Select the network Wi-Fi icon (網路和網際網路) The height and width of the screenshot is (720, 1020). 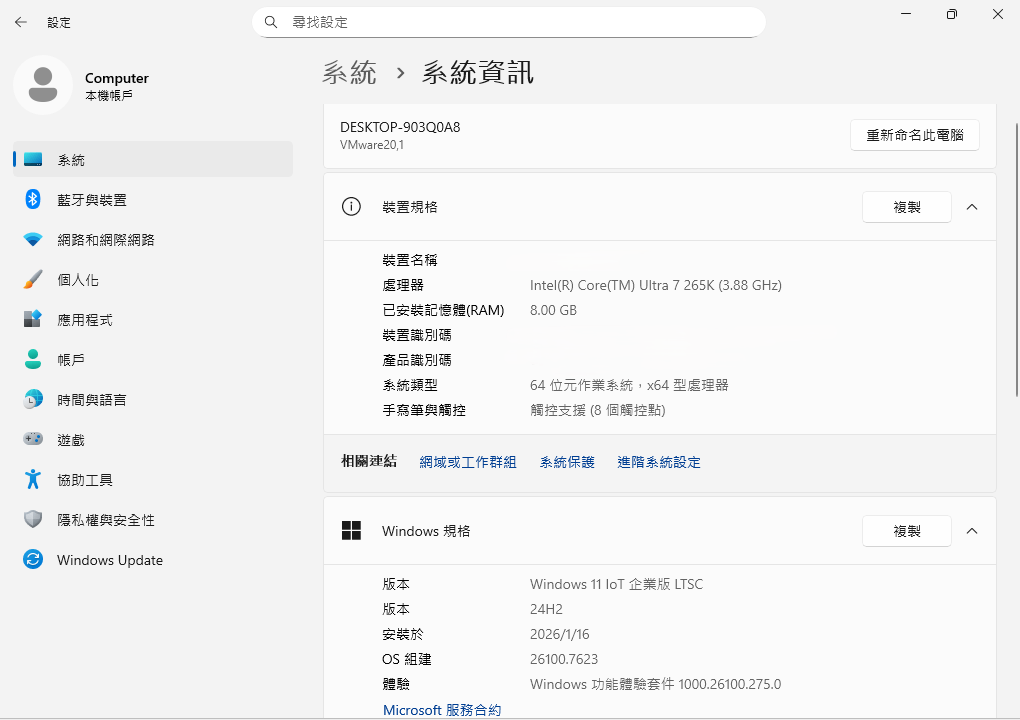(33, 240)
